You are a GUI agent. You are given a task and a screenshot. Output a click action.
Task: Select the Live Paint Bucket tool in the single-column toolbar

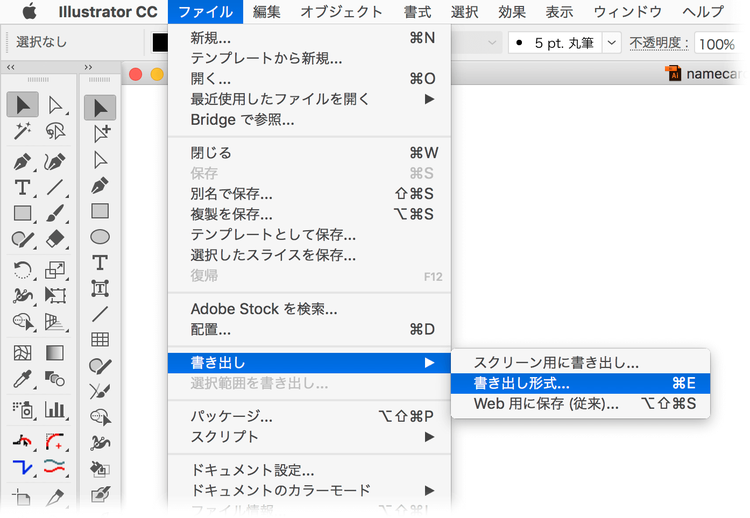click(x=100, y=469)
